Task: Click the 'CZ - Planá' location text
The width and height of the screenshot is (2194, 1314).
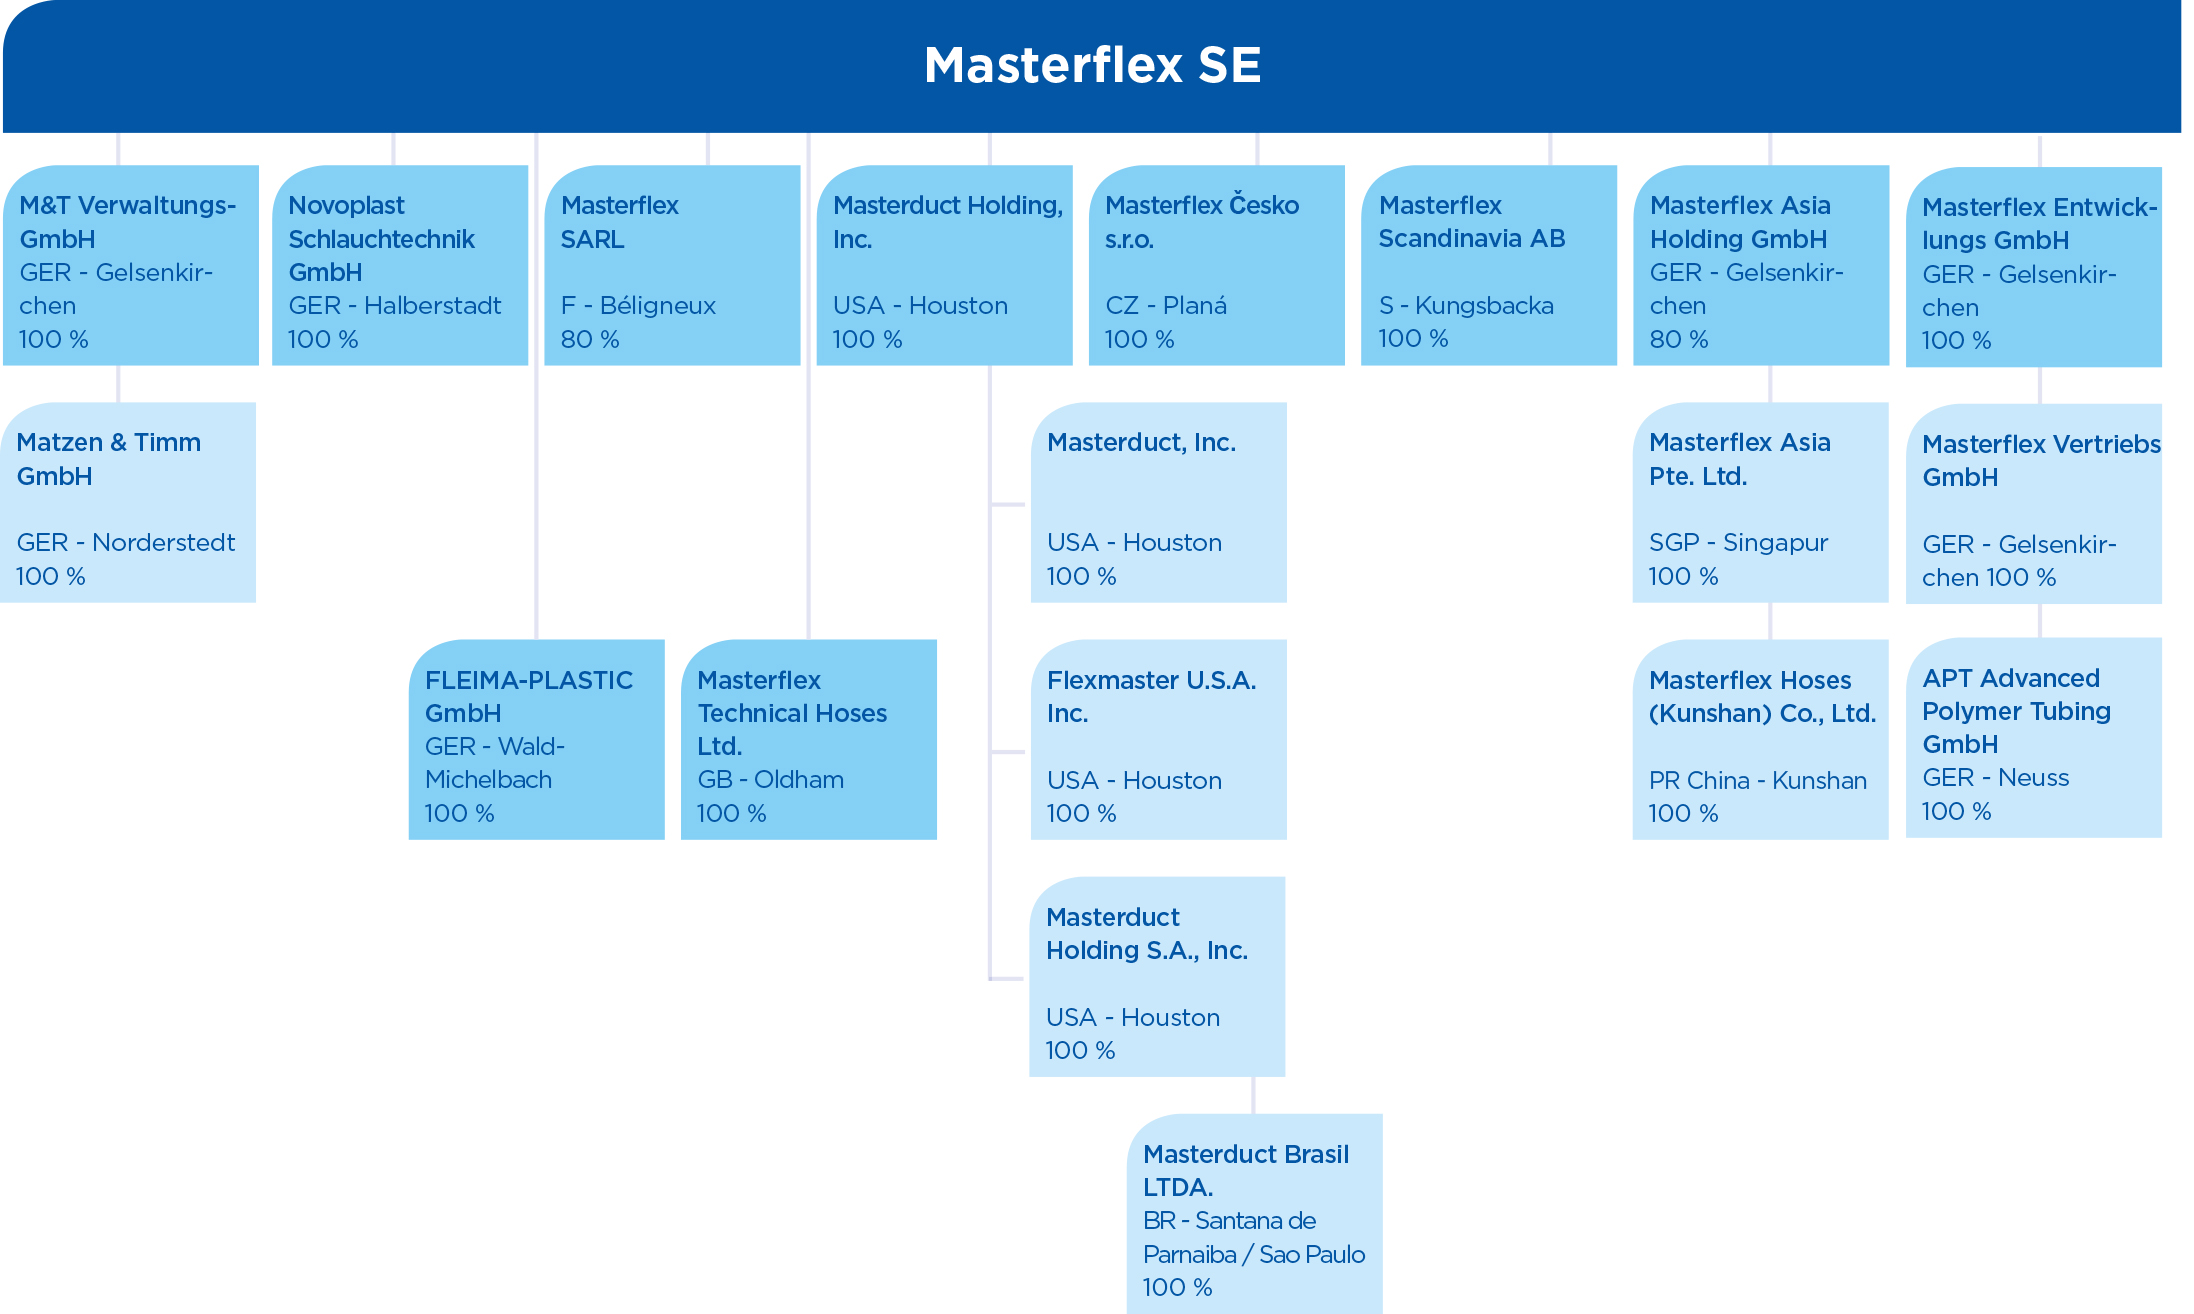Action: (1166, 305)
